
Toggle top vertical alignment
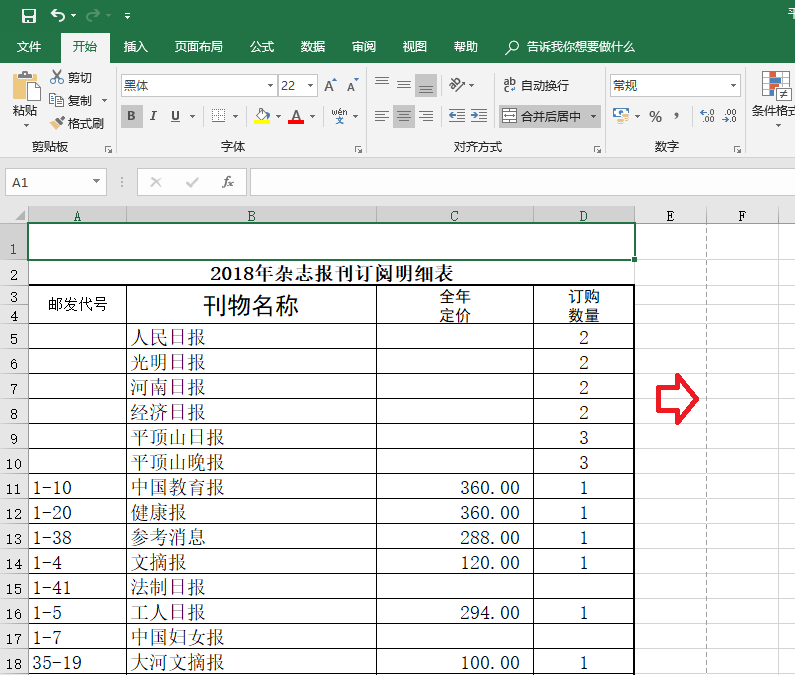tap(382, 84)
